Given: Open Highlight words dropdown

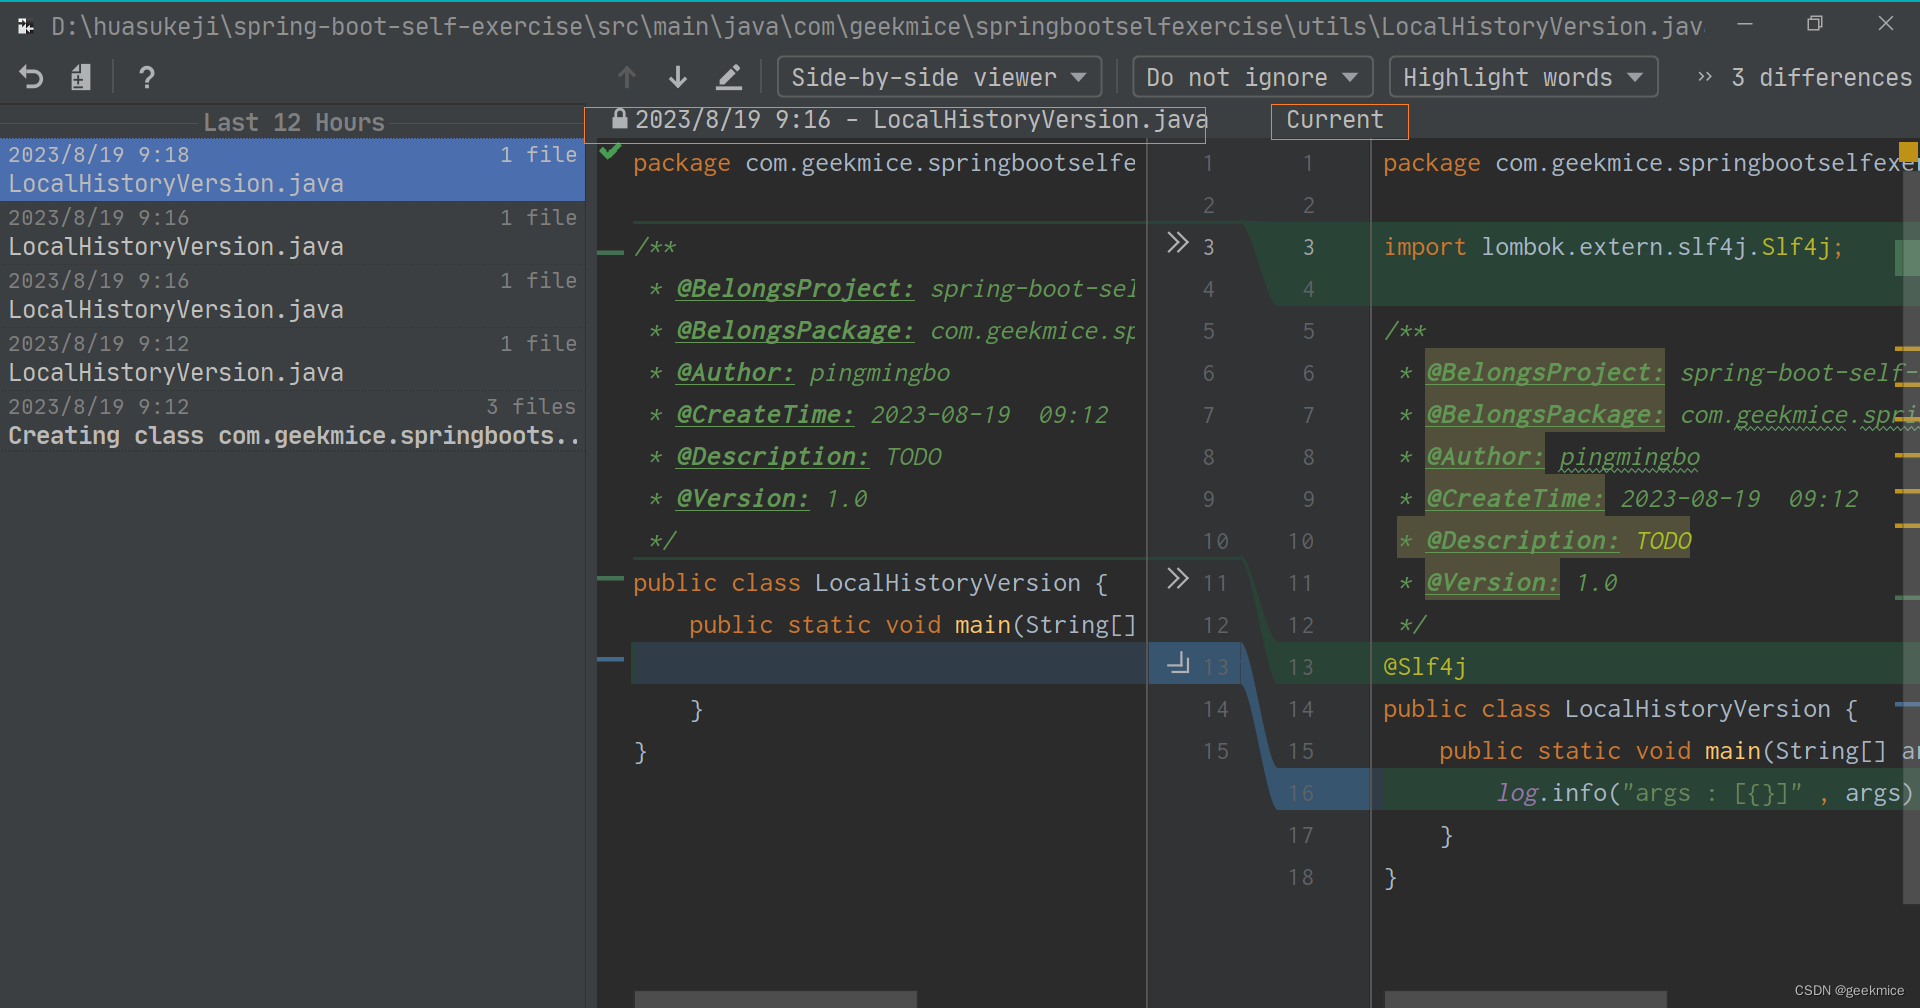Looking at the screenshot, I should [1523, 77].
